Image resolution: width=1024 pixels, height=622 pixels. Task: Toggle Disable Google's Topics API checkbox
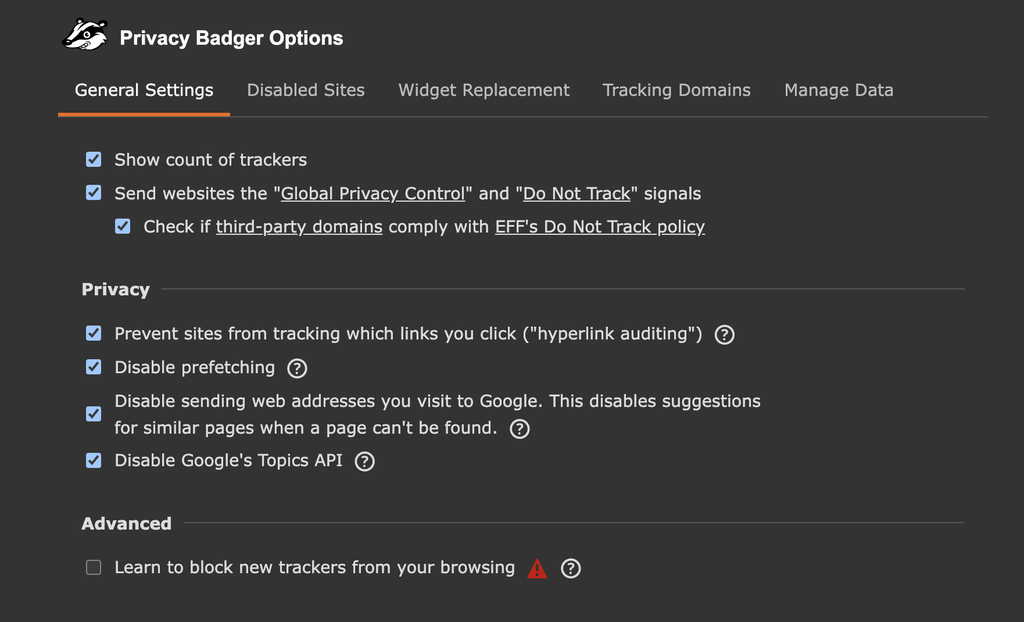pos(93,461)
